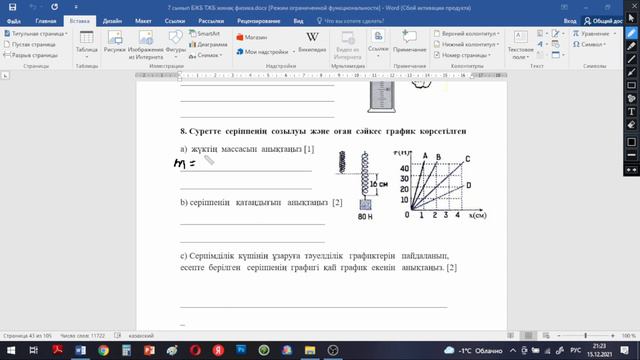Click Изображения из Интернета icon
The image size is (640, 360).
tap(146, 44)
